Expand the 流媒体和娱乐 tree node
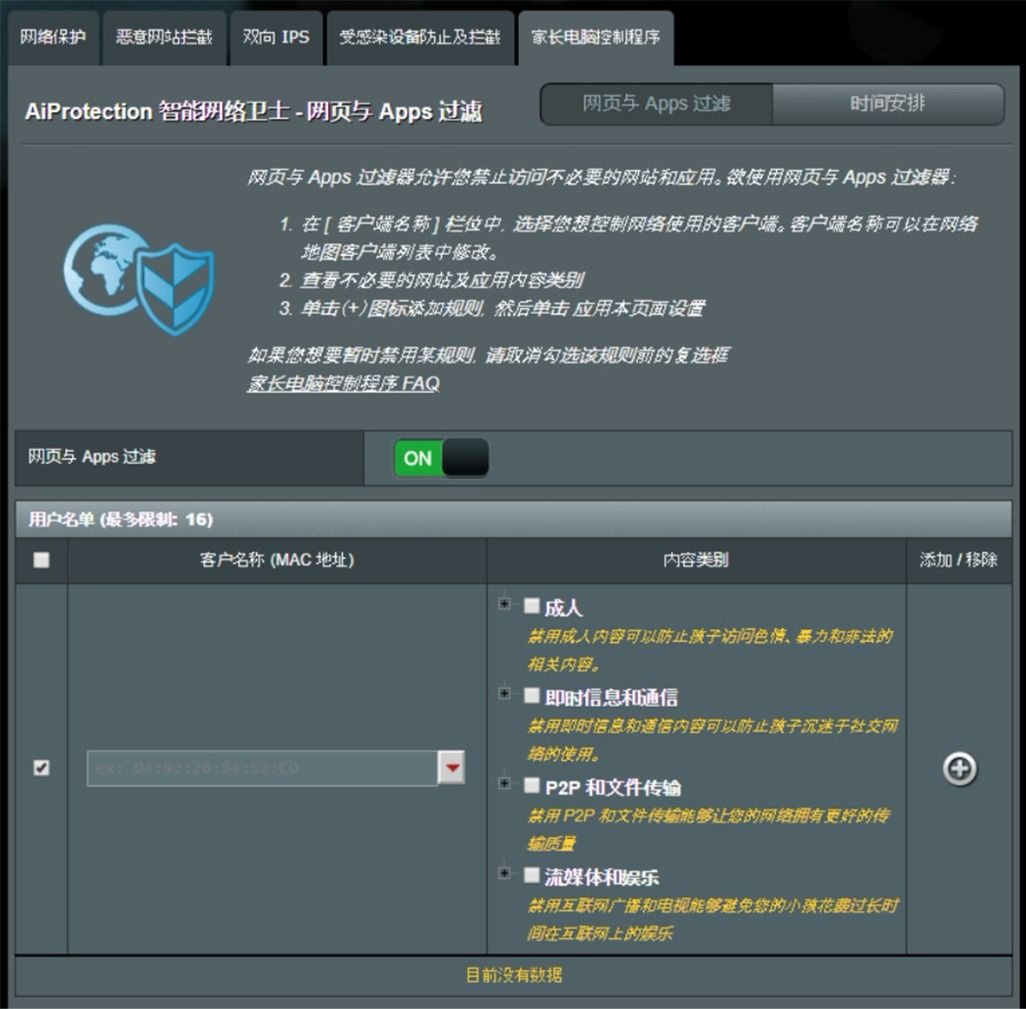Screen dimensions: 1026x1009 click(x=504, y=872)
